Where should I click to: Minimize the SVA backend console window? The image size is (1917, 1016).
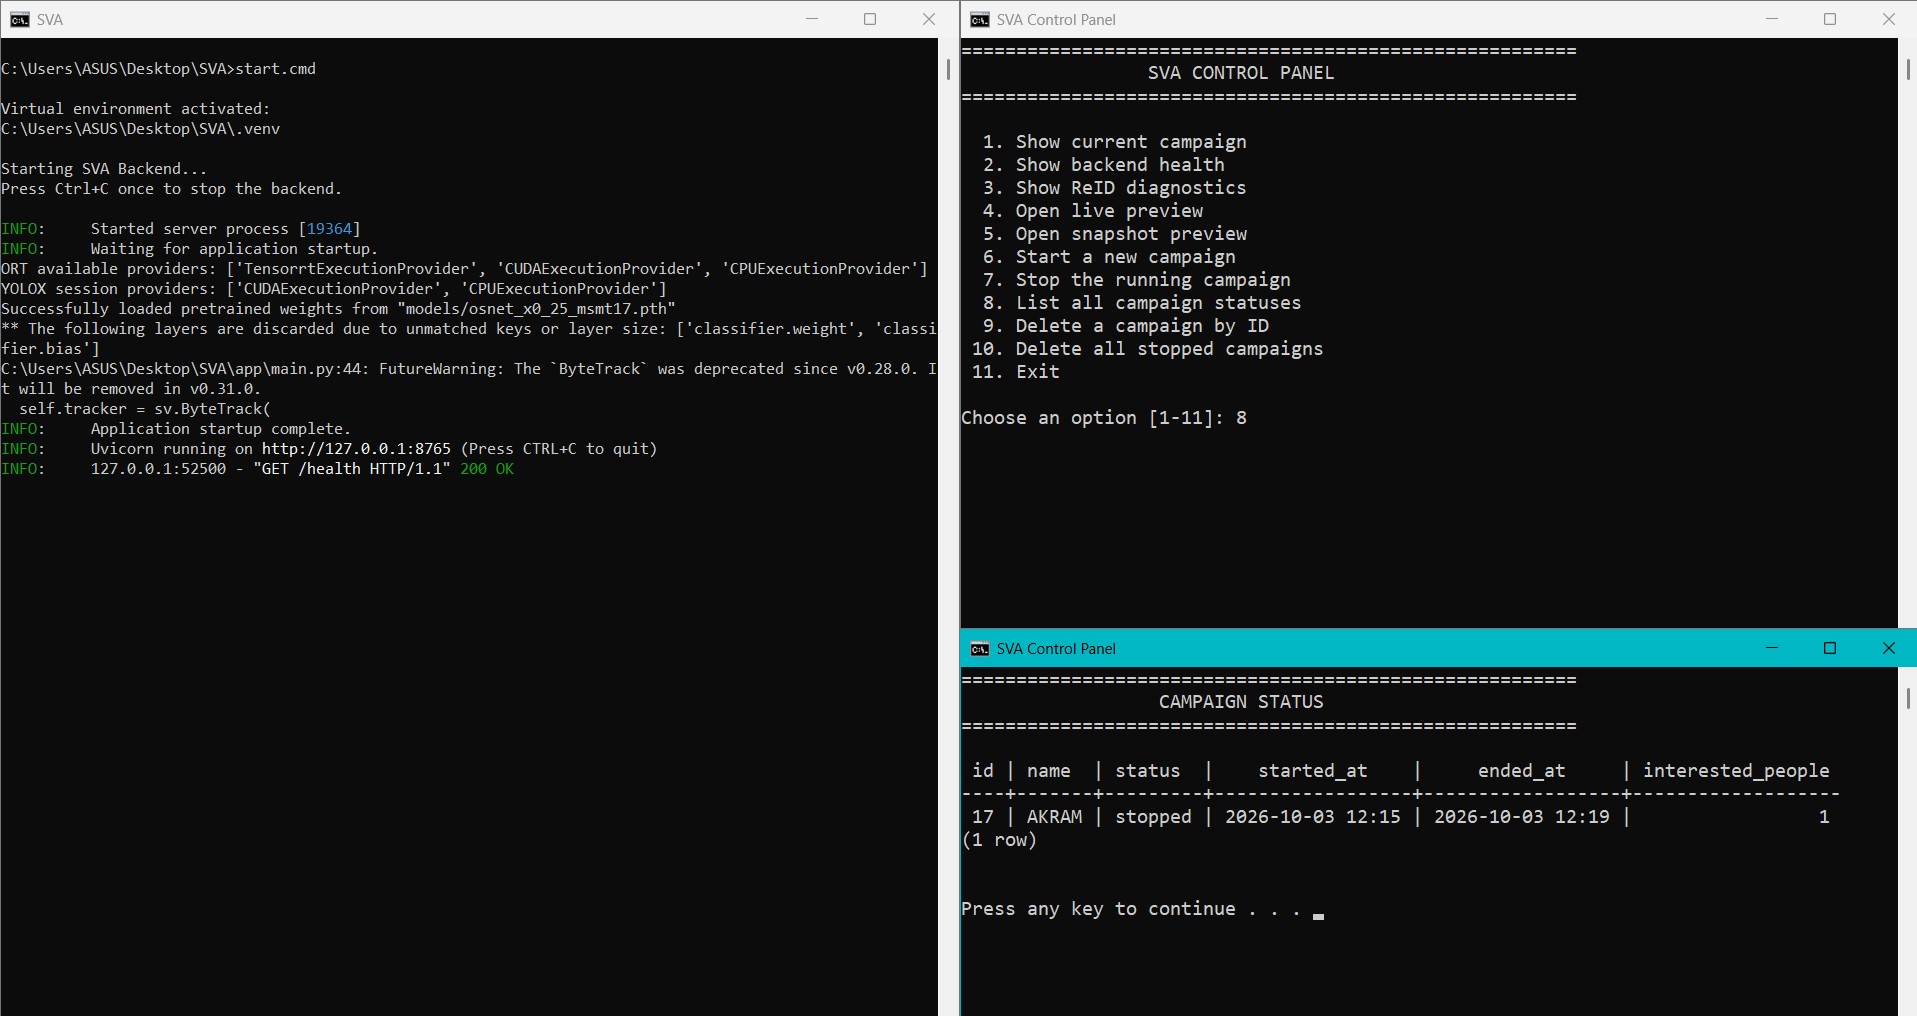pyautogui.click(x=812, y=19)
